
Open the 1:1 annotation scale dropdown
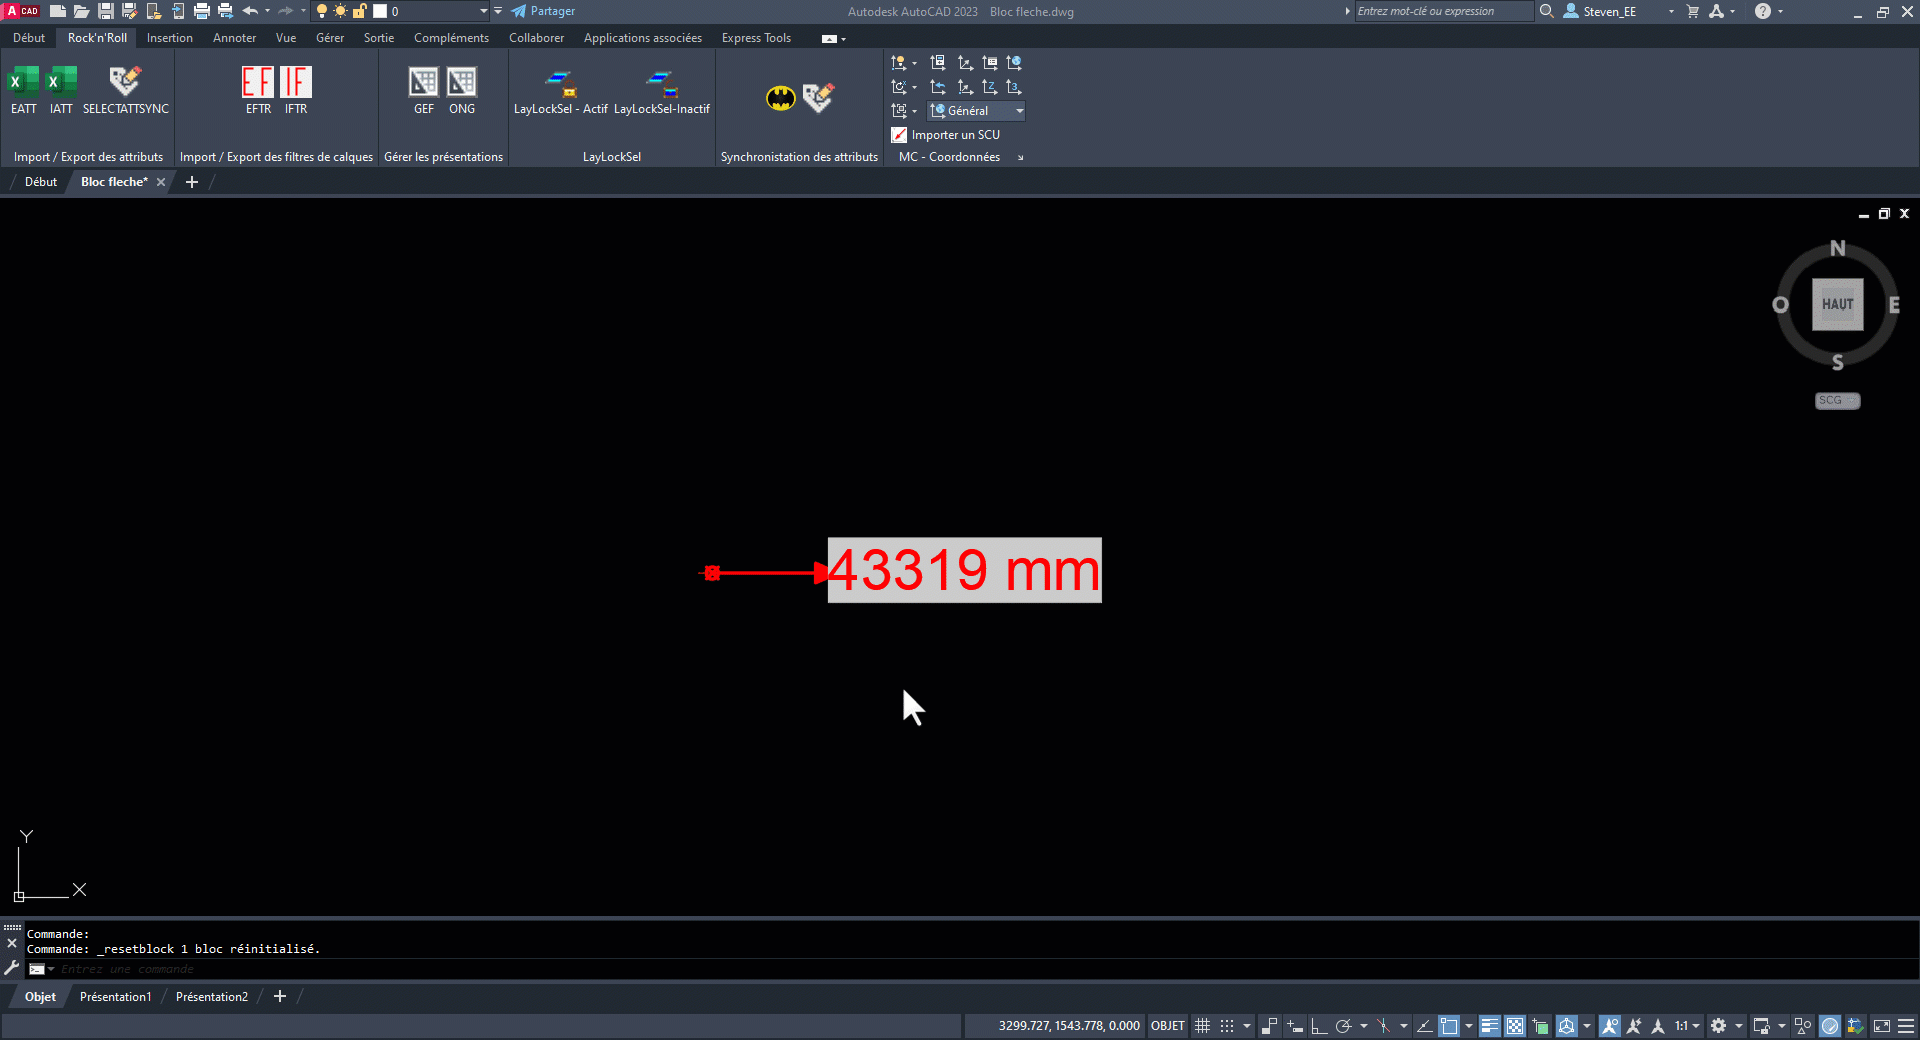point(1687,1025)
